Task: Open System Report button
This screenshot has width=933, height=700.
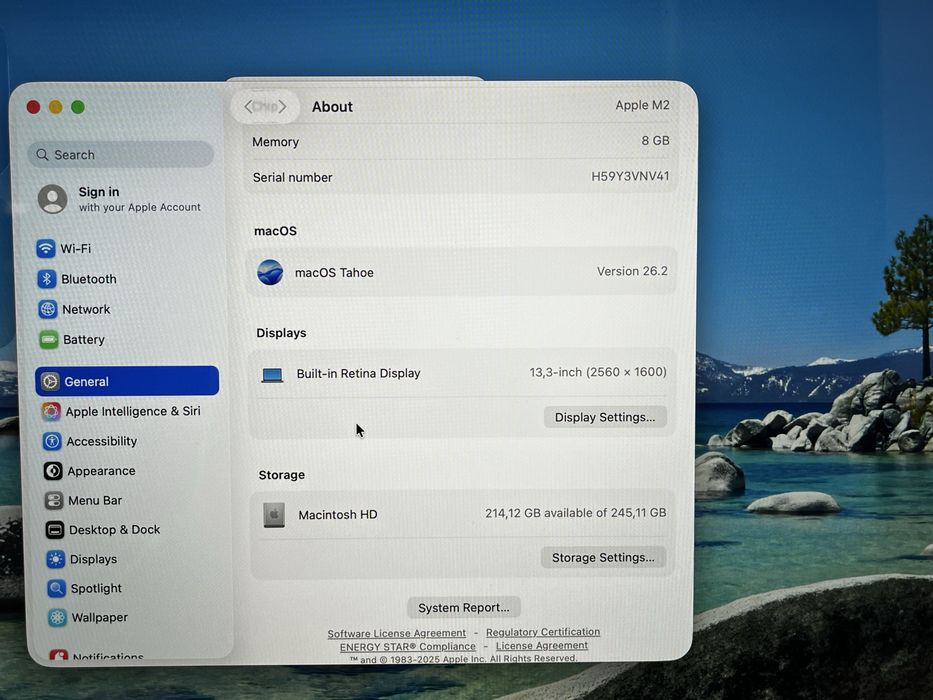Action: point(464,608)
